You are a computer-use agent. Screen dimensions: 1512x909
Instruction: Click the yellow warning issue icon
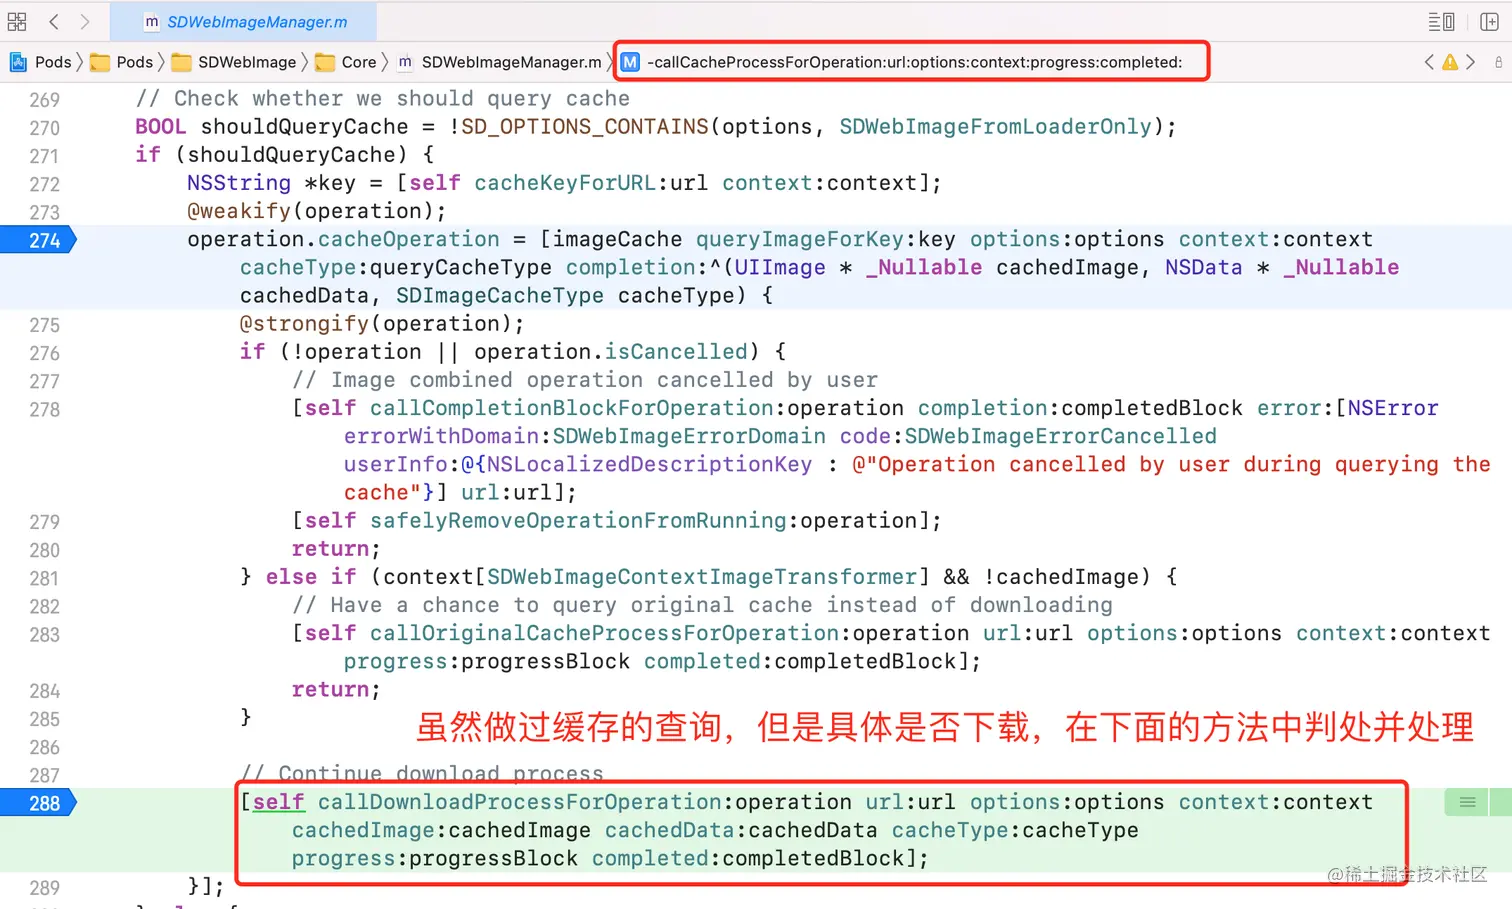pyautogui.click(x=1450, y=62)
